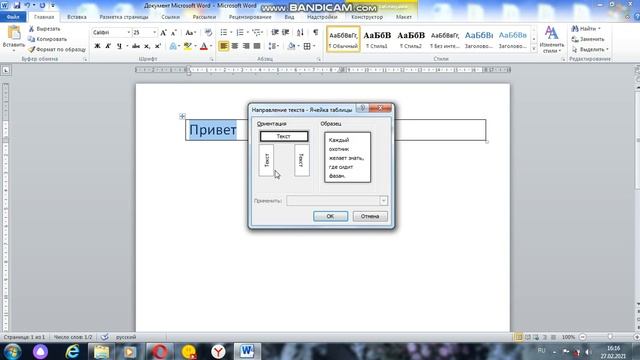Screen dimensions: 640x360
Task: Open the Файл tab
Action: point(13,17)
